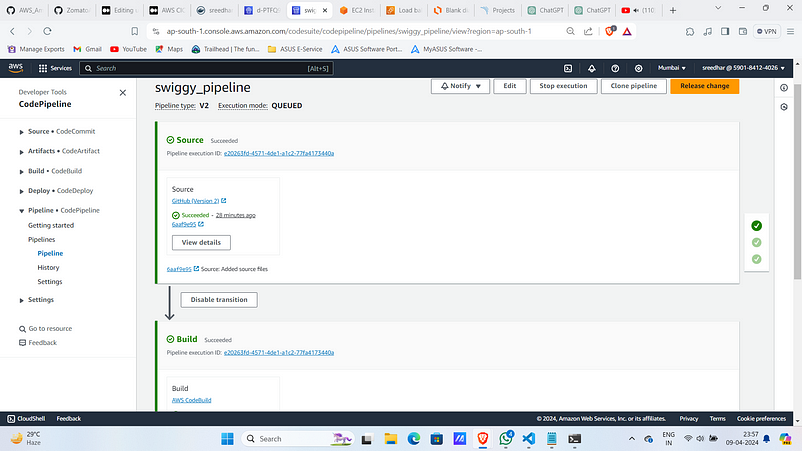802x451 pixels.
Task: Open History under Pipeline
Action: (x=48, y=267)
